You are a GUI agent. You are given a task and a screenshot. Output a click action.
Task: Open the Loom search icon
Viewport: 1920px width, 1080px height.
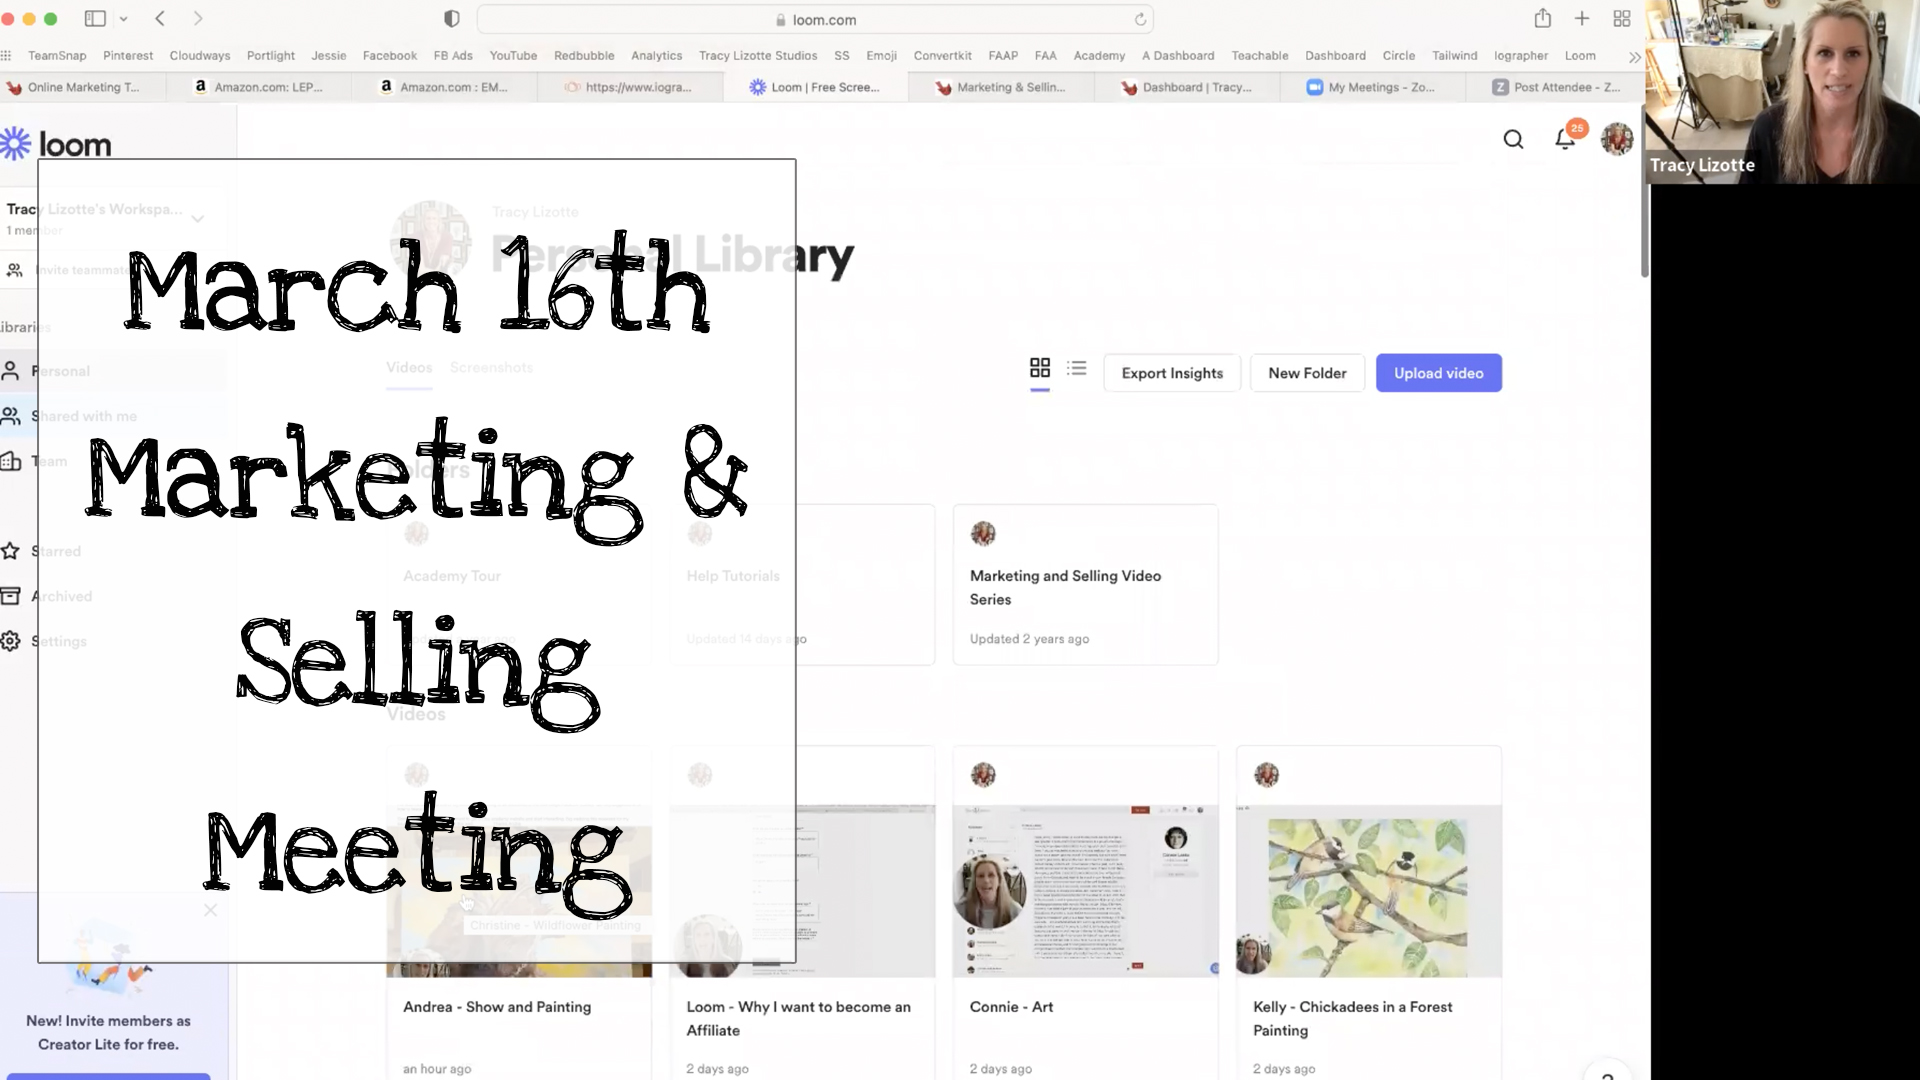(x=1513, y=140)
